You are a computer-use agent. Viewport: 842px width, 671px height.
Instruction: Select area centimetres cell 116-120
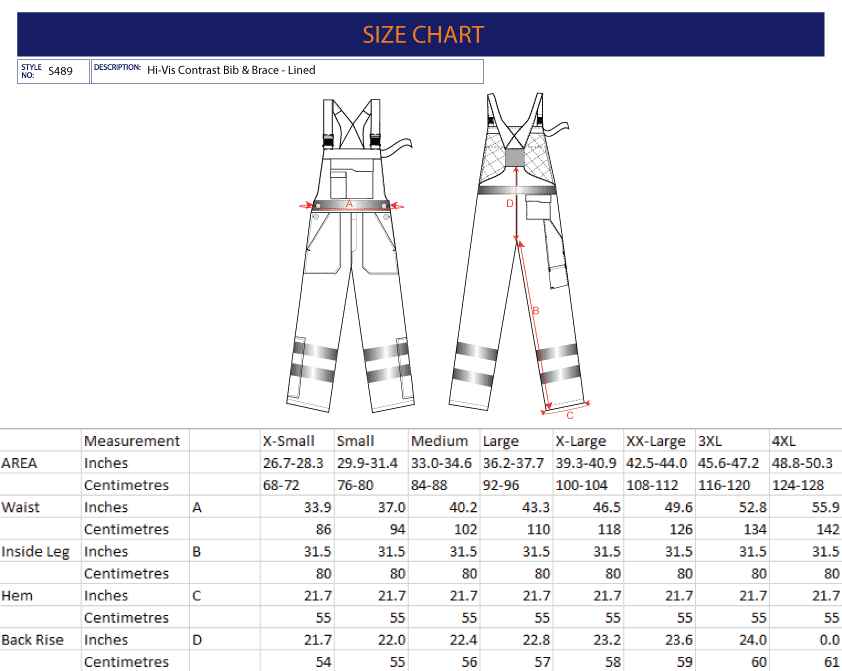click(x=732, y=485)
